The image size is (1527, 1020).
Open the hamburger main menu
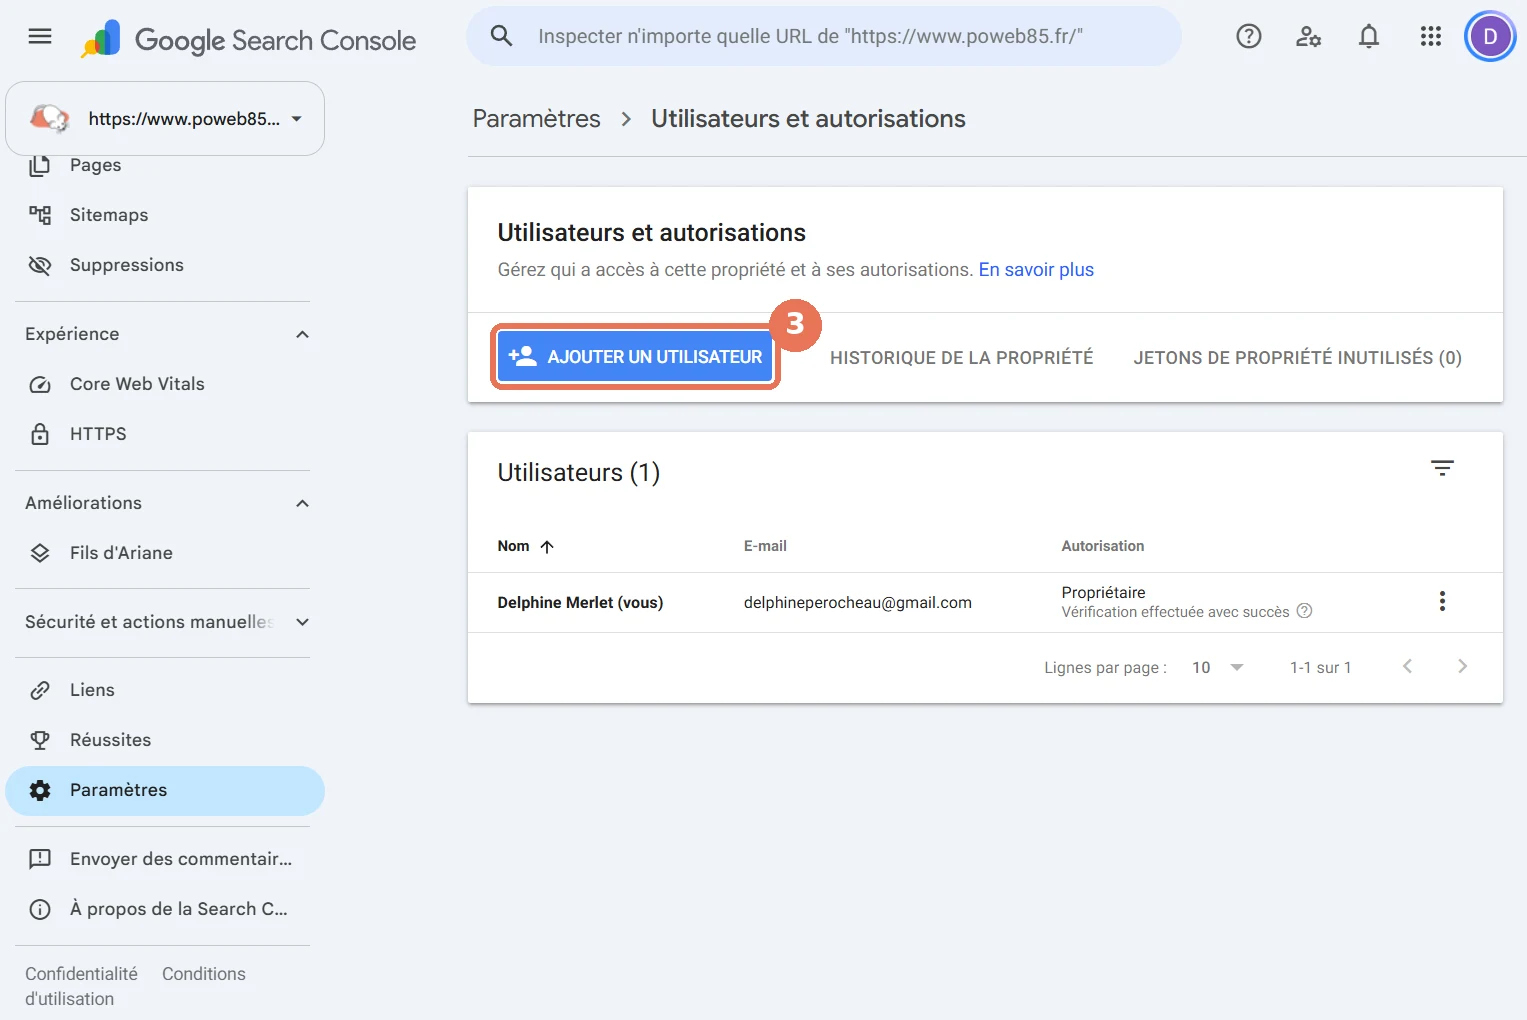[x=40, y=37]
